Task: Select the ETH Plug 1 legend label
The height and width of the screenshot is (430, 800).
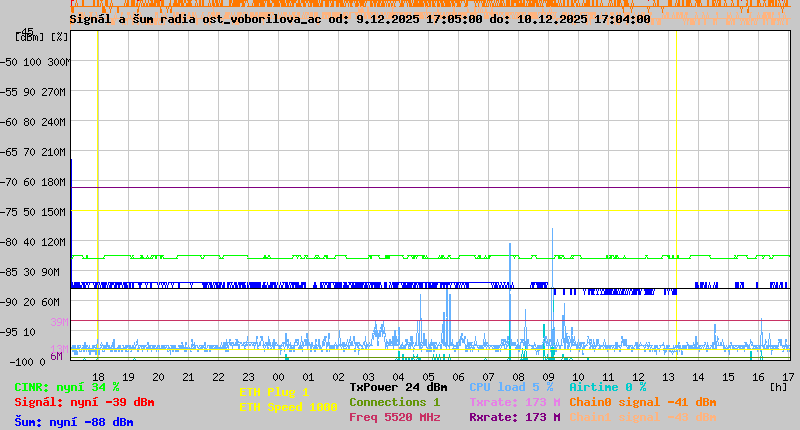Action: pos(274,392)
